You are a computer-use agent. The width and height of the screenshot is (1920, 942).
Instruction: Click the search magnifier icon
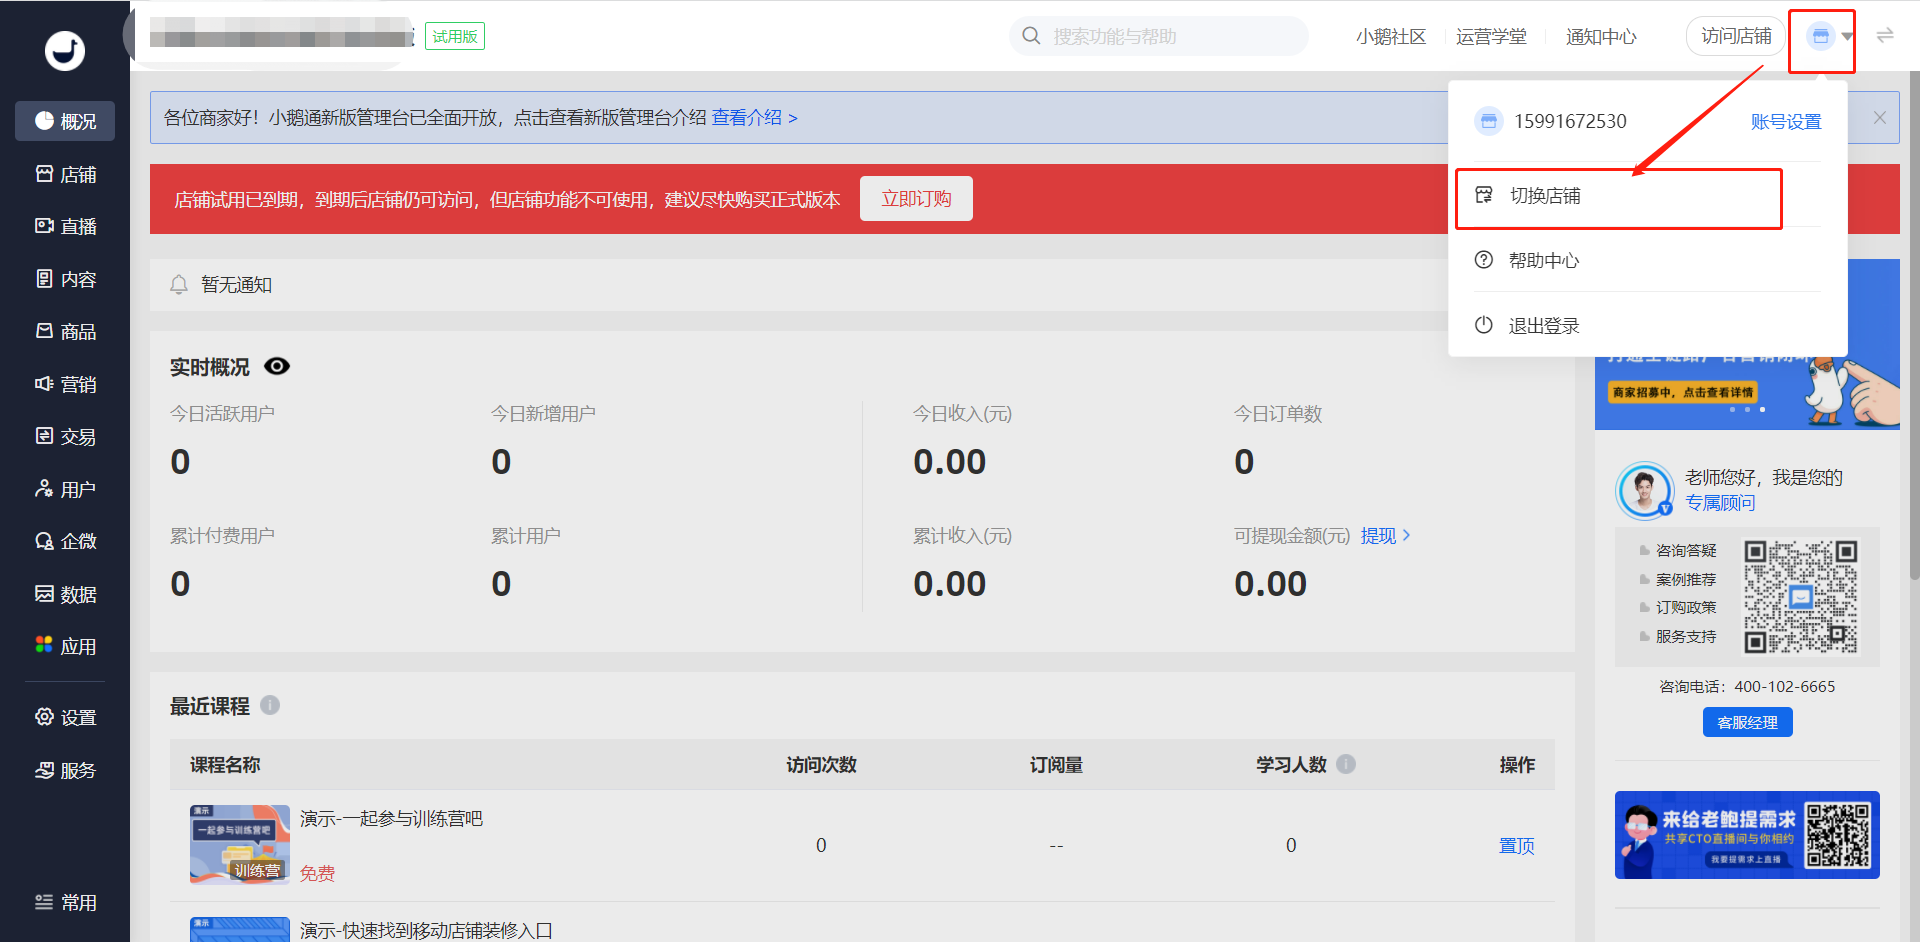[1031, 36]
